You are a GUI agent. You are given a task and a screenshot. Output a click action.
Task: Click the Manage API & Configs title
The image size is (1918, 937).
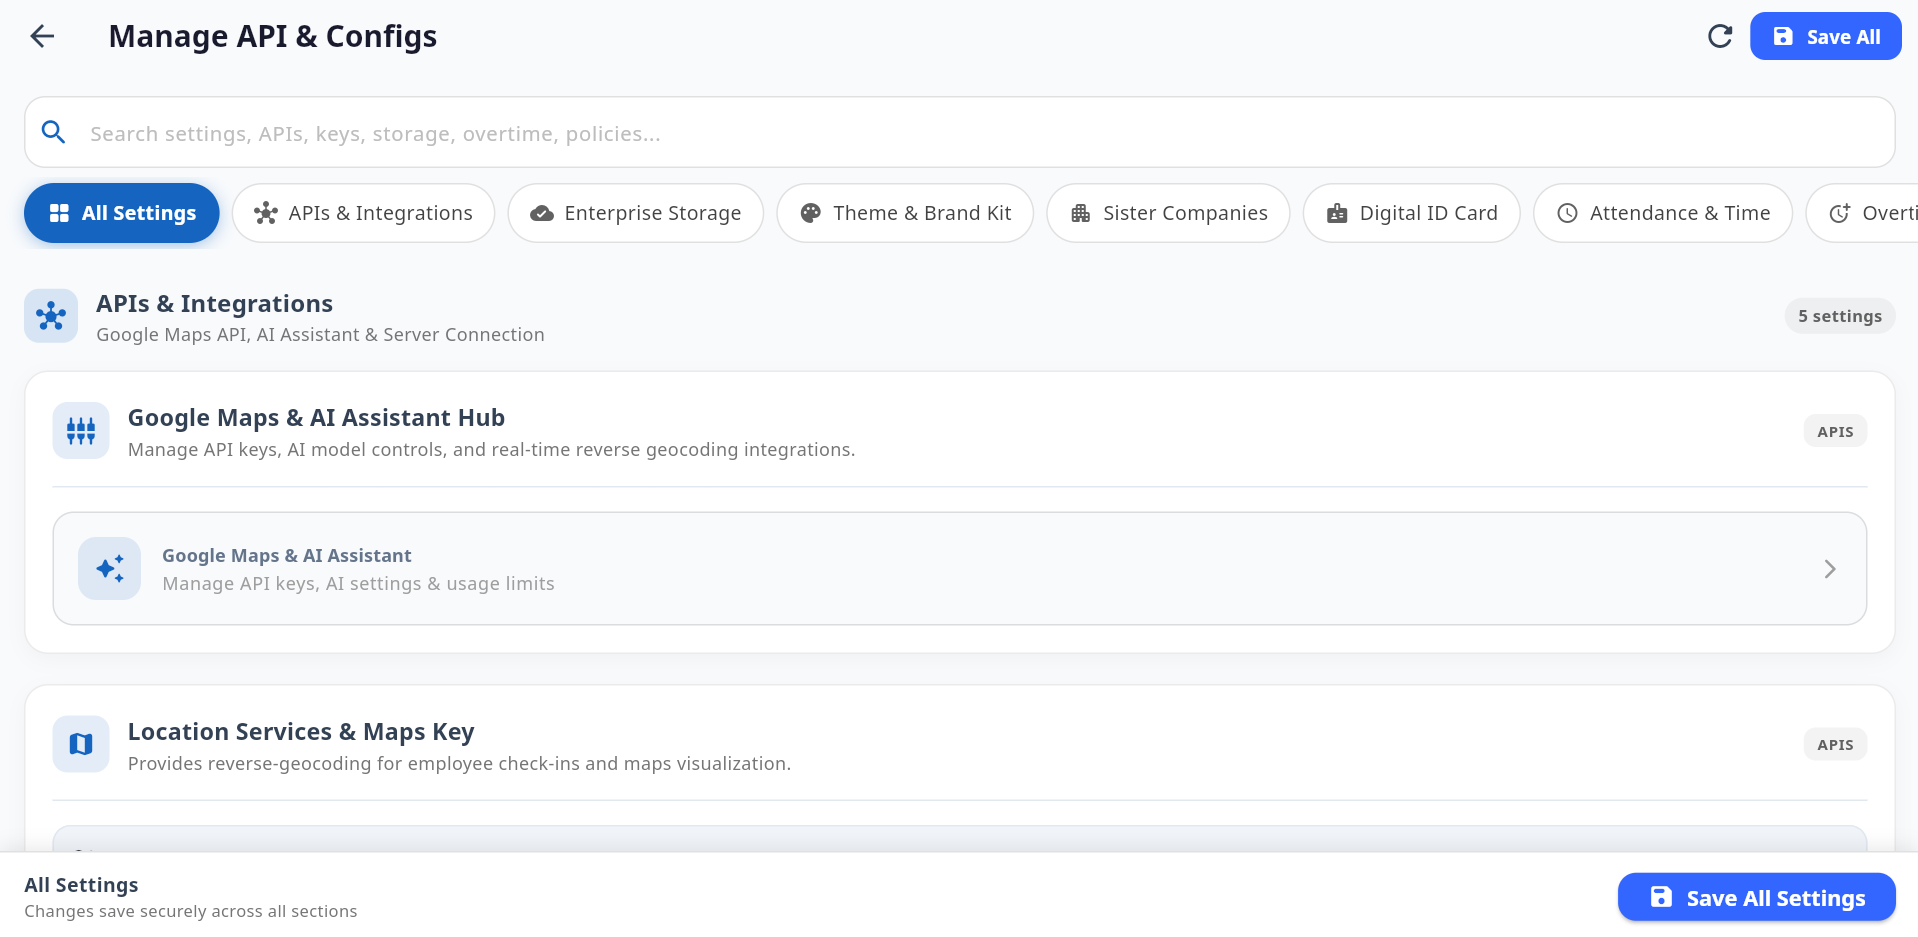(273, 37)
